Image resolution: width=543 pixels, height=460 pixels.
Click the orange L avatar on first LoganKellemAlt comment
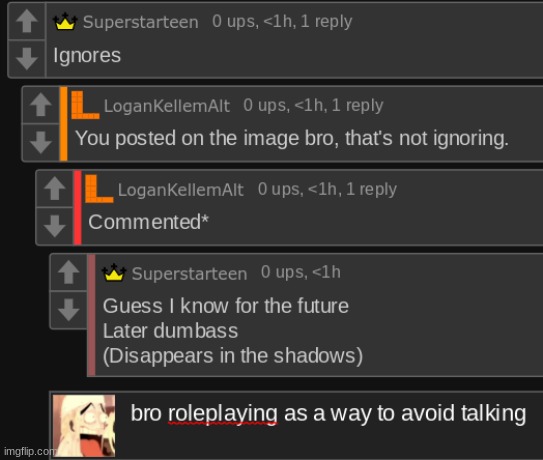coord(85,105)
